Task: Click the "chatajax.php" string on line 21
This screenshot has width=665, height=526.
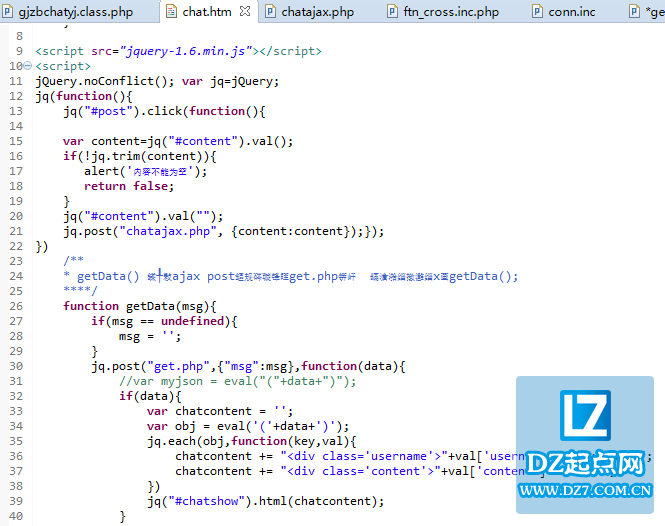Action: pos(168,232)
